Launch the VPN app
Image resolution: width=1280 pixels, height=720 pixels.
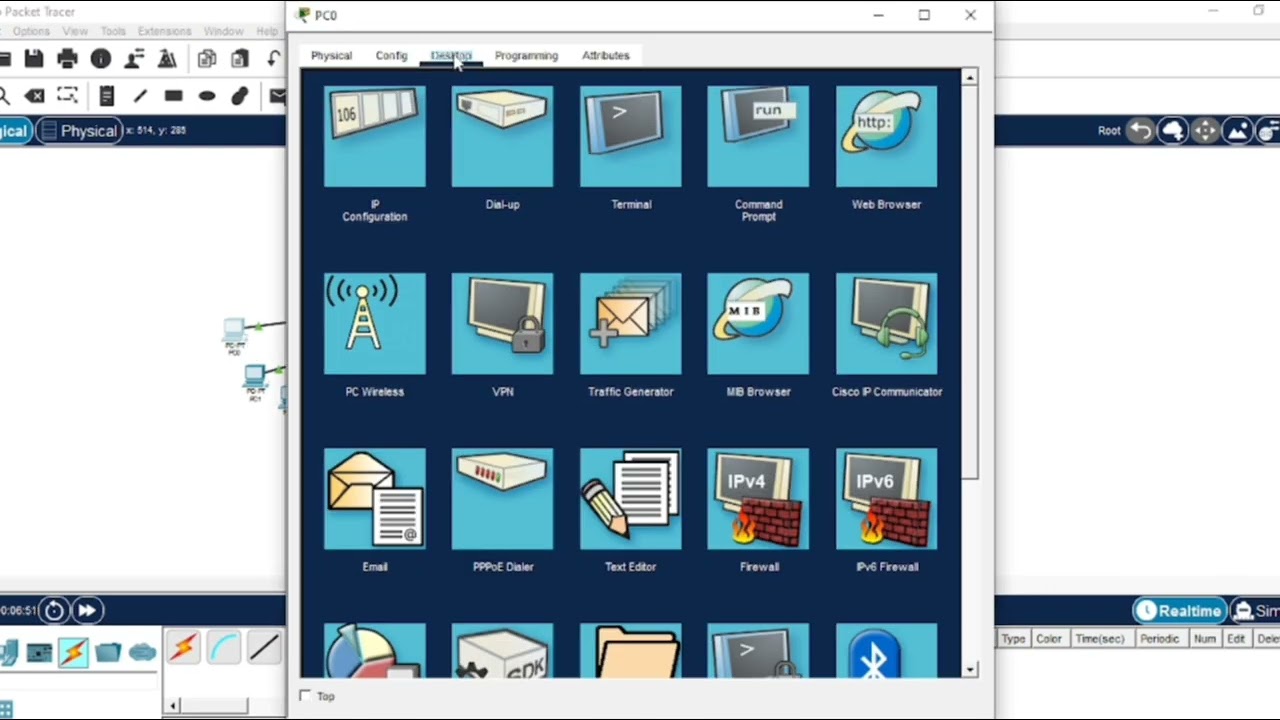[x=502, y=324]
